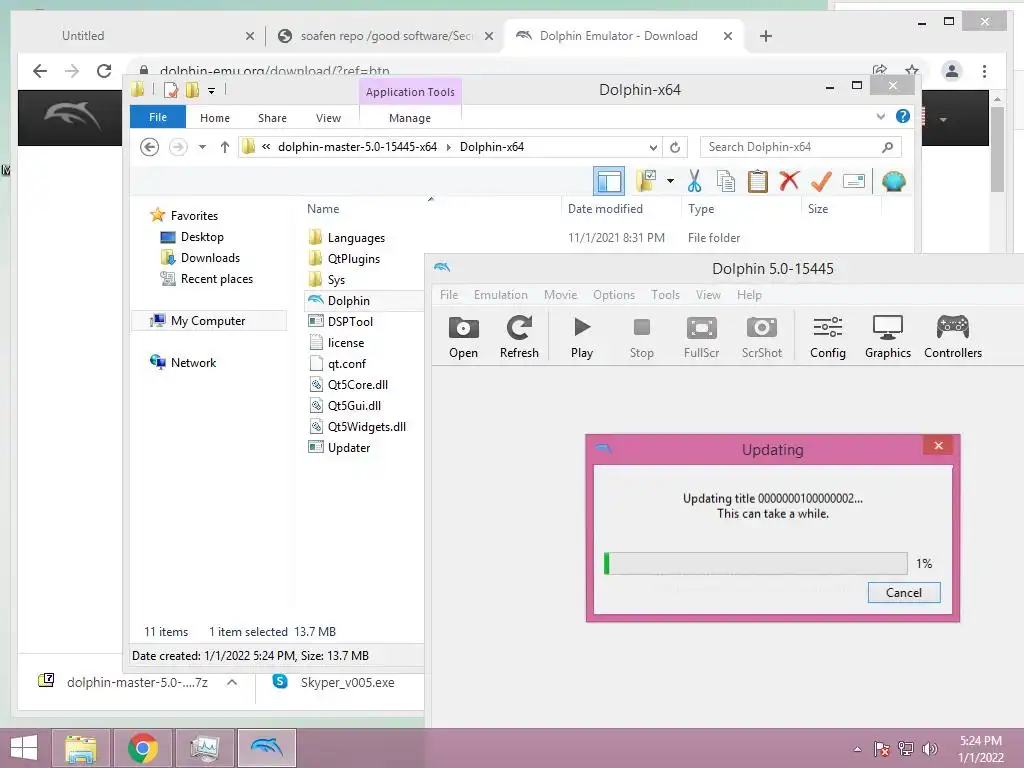This screenshot has width=1024, height=768.
Task: Reload the page in Chrome
Action: coord(103,71)
